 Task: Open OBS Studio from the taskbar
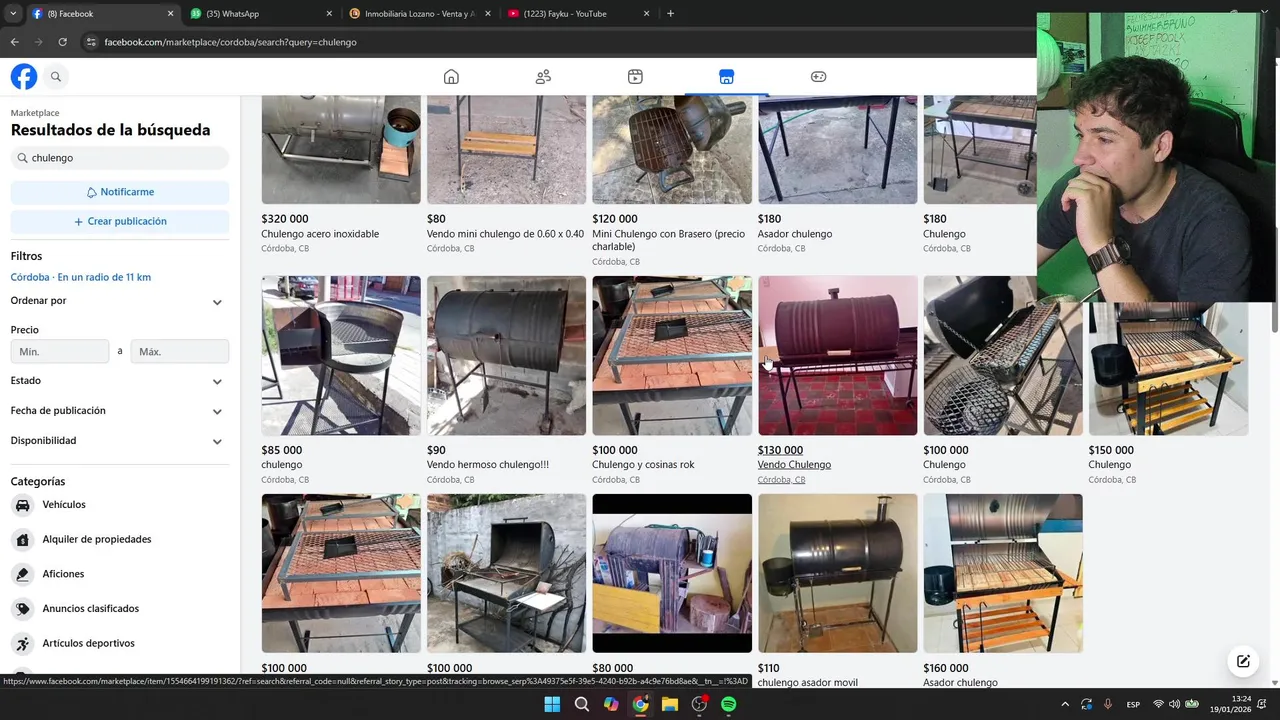tap(699, 704)
